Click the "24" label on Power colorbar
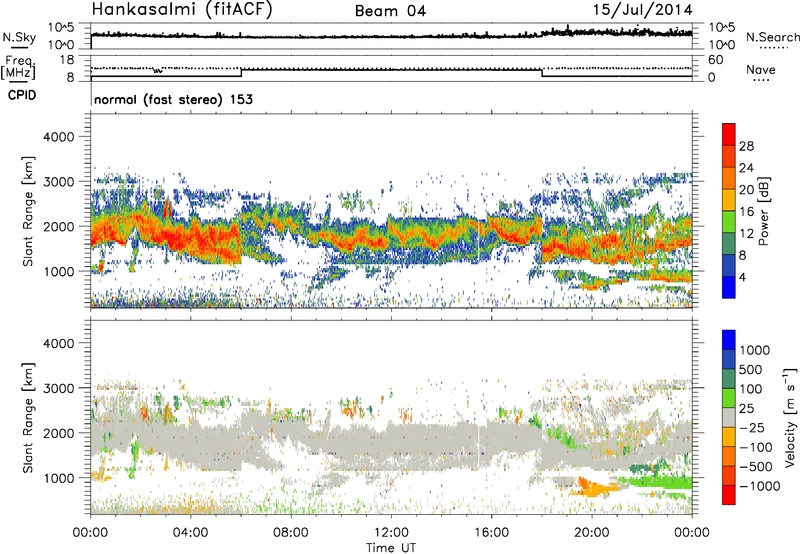800x554 pixels. pyautogui.click(x=746, y=168)
